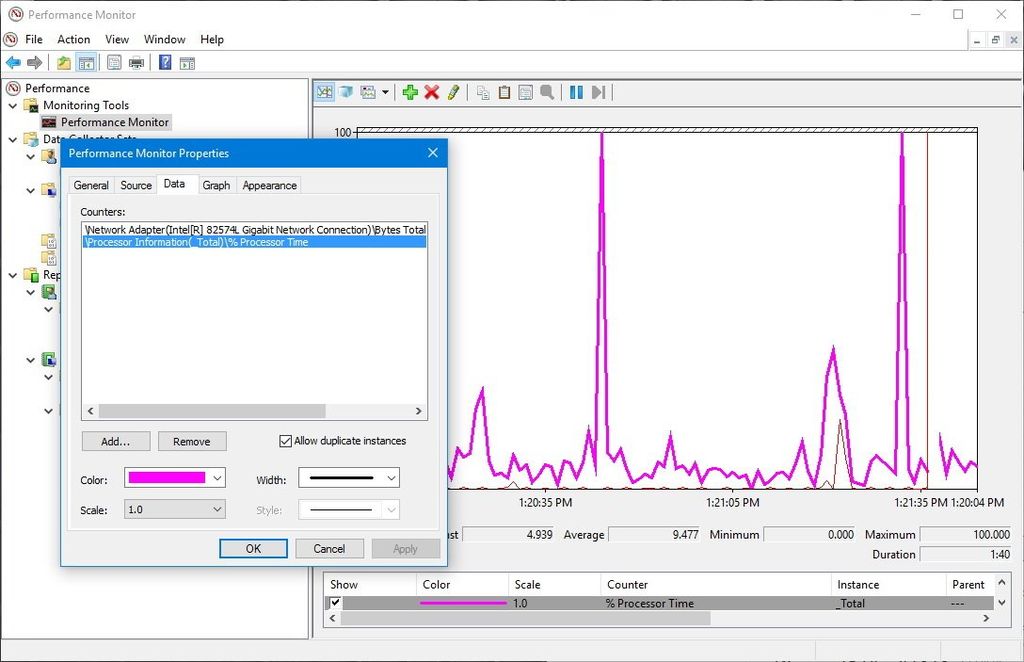Click the Add button in the Data tab
Screen dimensions: 1024x662
click(115, 441)
